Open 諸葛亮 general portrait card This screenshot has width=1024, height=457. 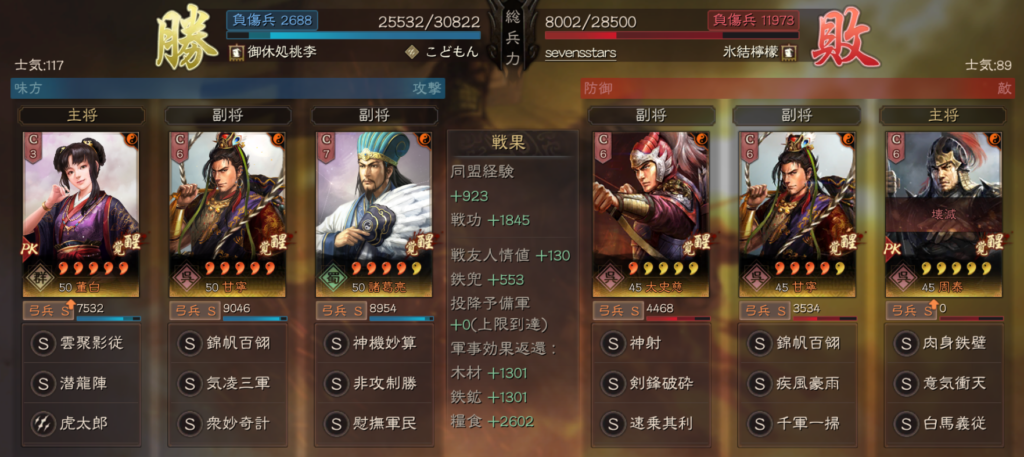[x=374, y=215]
